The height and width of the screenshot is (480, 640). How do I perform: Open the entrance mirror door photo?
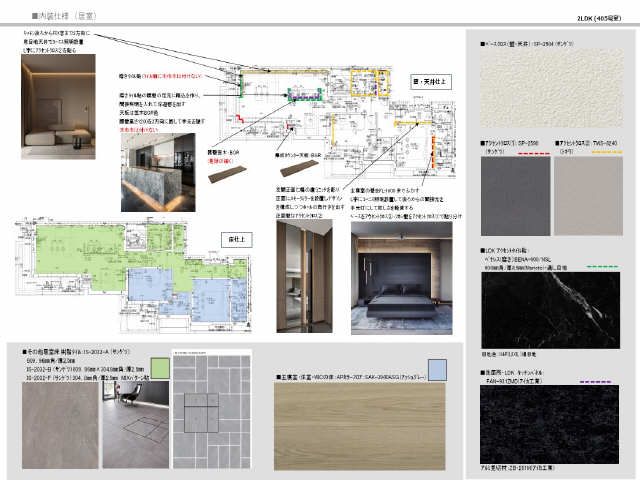304,276
